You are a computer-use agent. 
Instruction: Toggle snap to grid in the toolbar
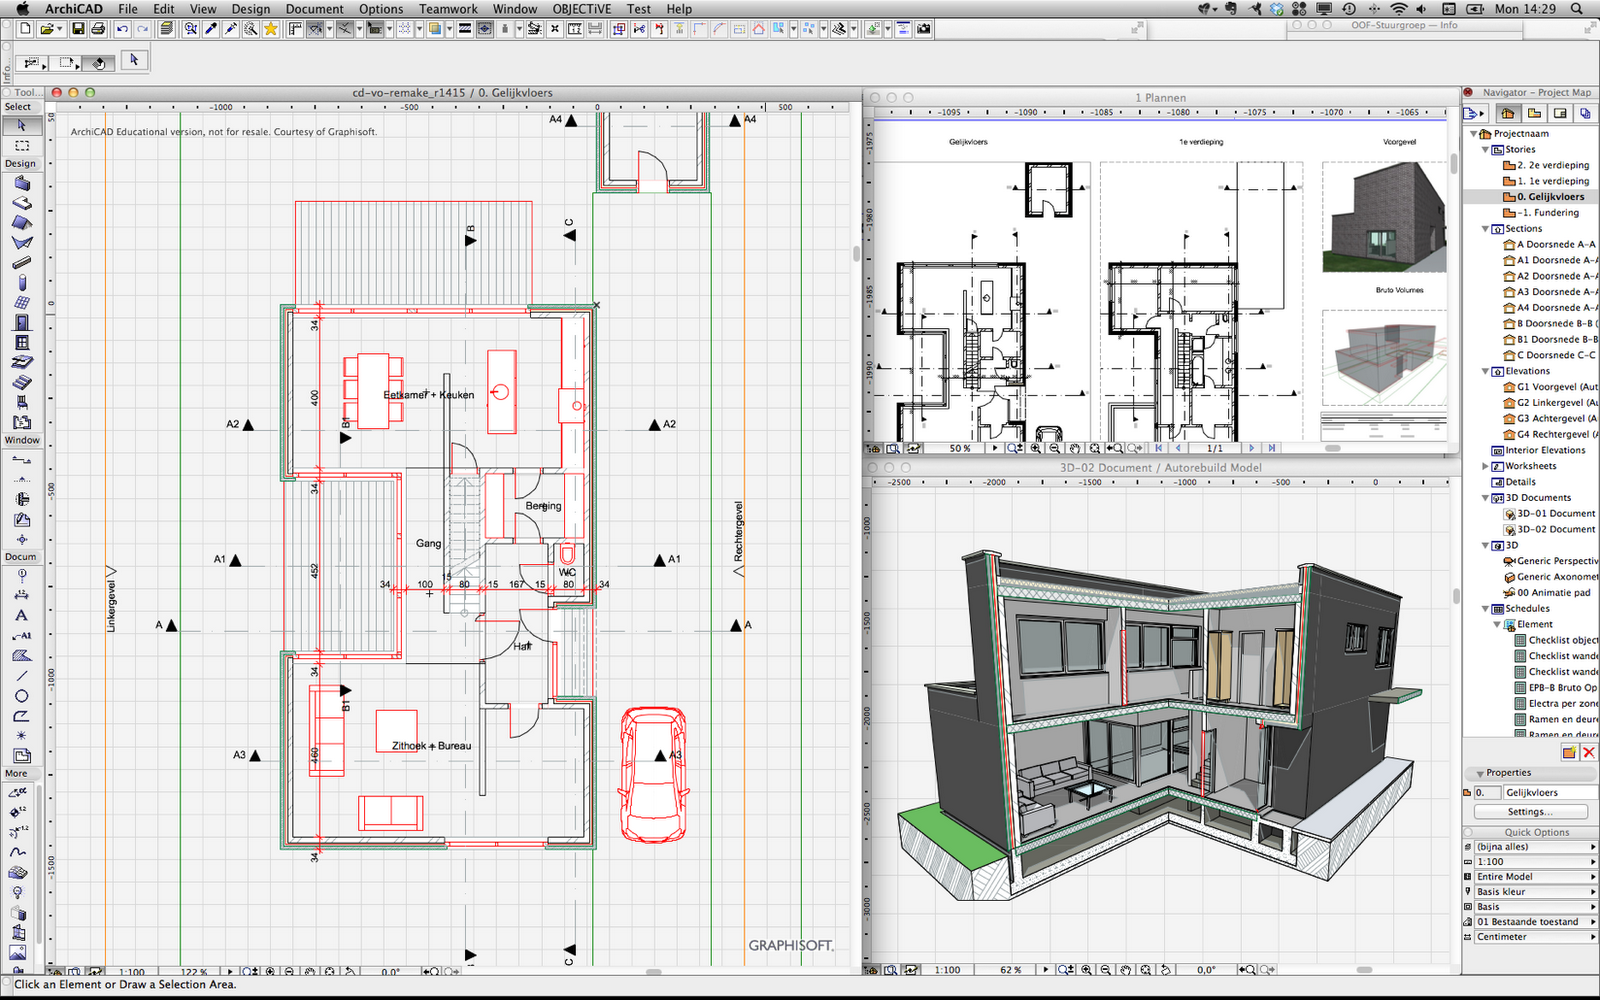pos(405,28)
